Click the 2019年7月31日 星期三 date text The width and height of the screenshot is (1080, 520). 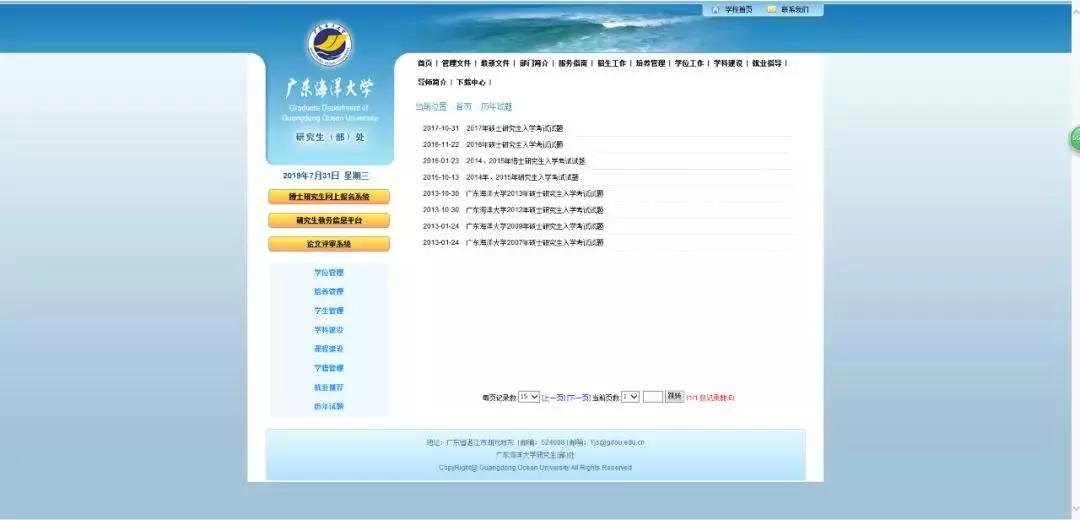(326, 176)
